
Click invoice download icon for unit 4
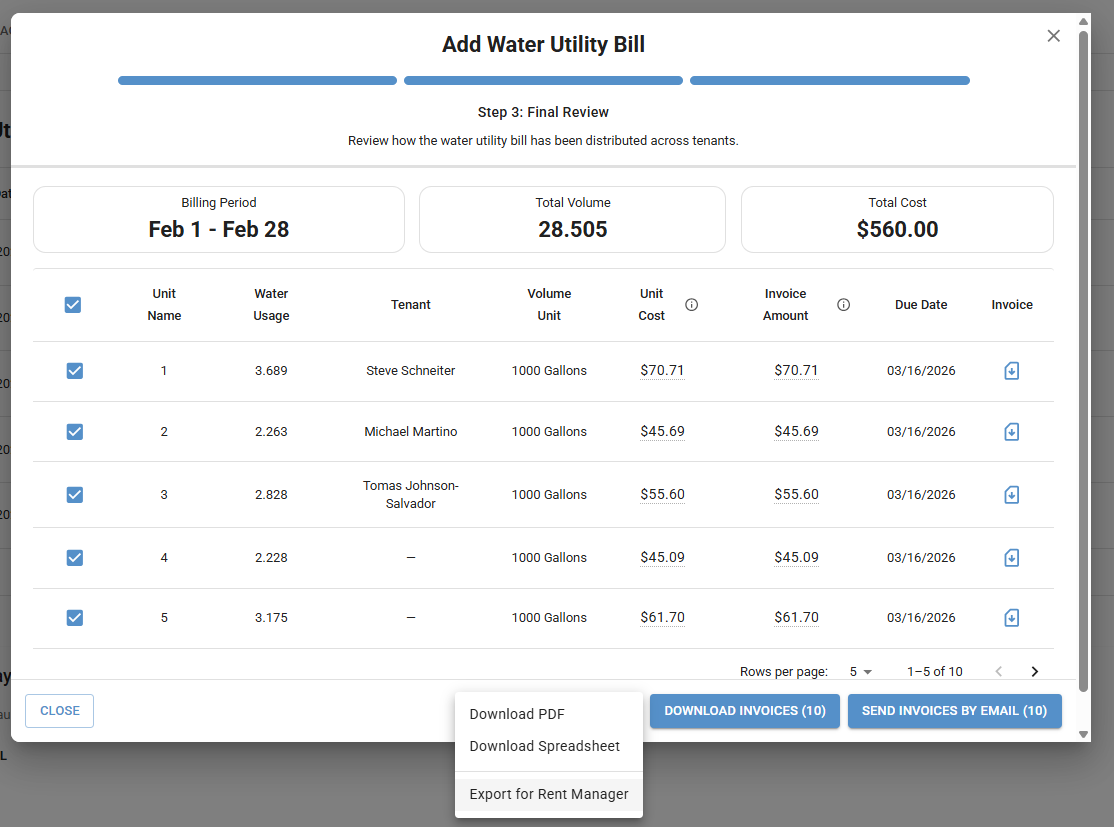coord(1011,558)
